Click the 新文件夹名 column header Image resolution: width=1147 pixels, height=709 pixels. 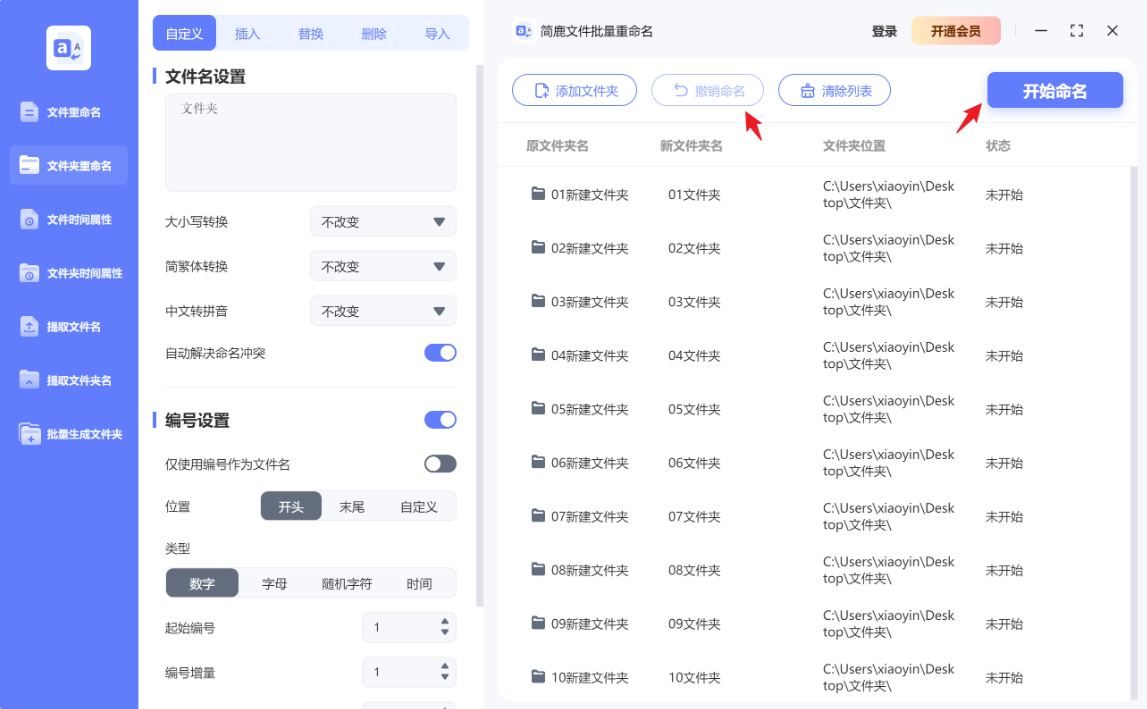[x=691, y=146]
